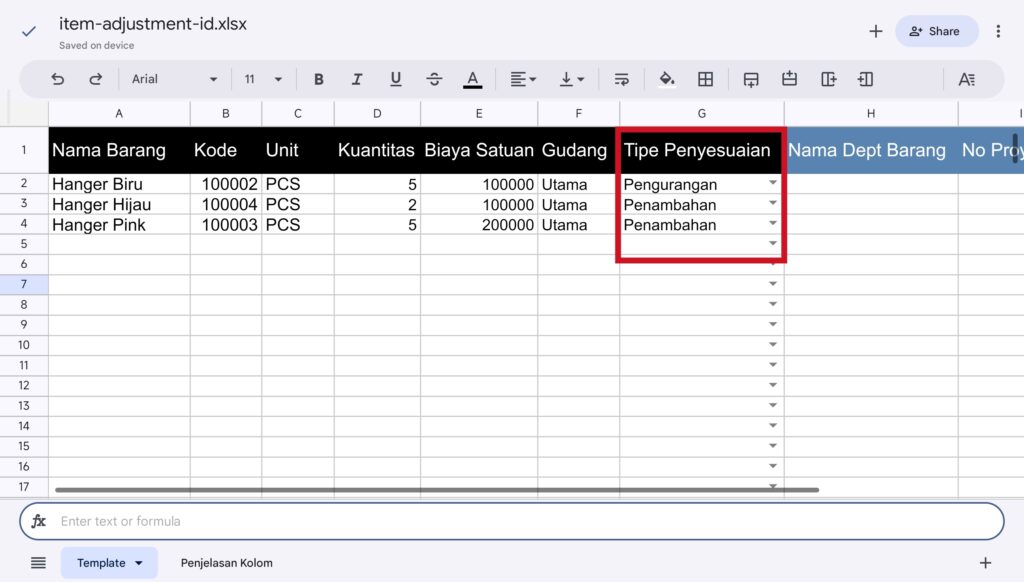The height and width of the screenshot is (582, 1024).
Task: Open the all sheets list icon
Action: [39, 562]
